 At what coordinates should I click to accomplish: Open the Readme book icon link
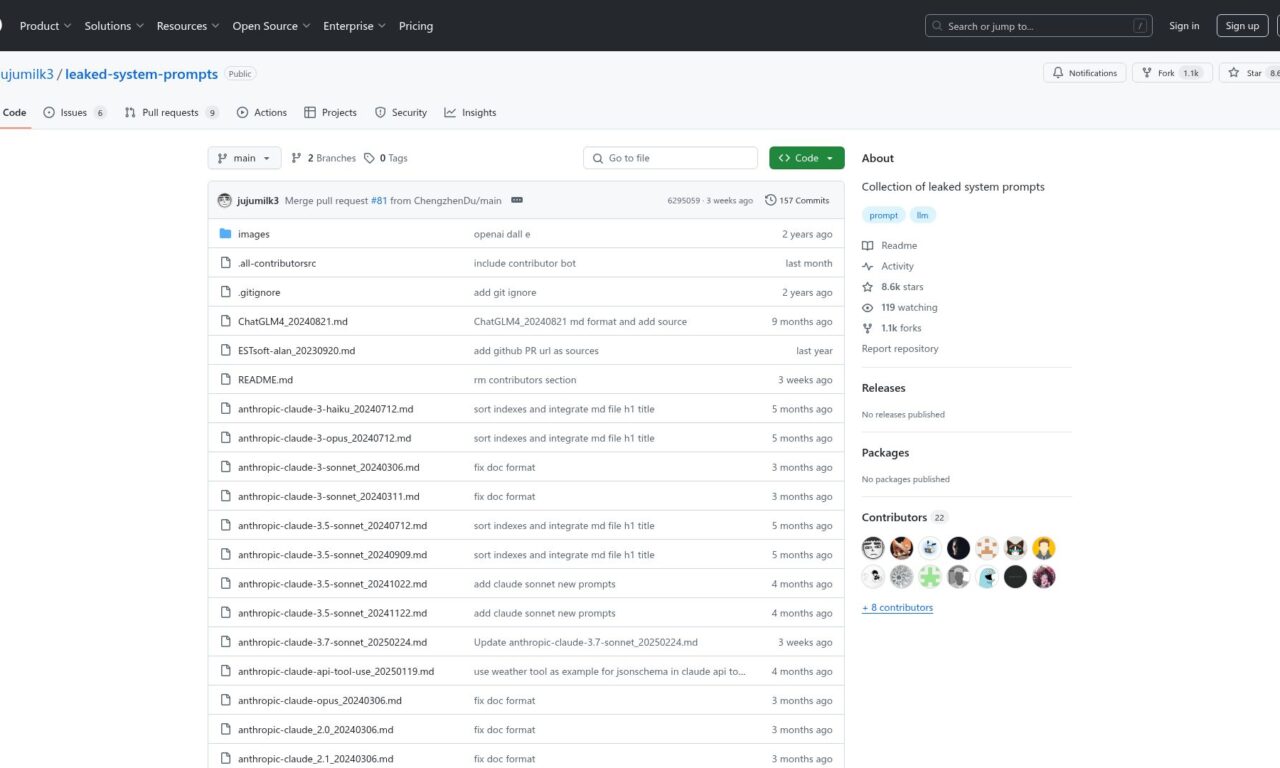pos(867,245)
